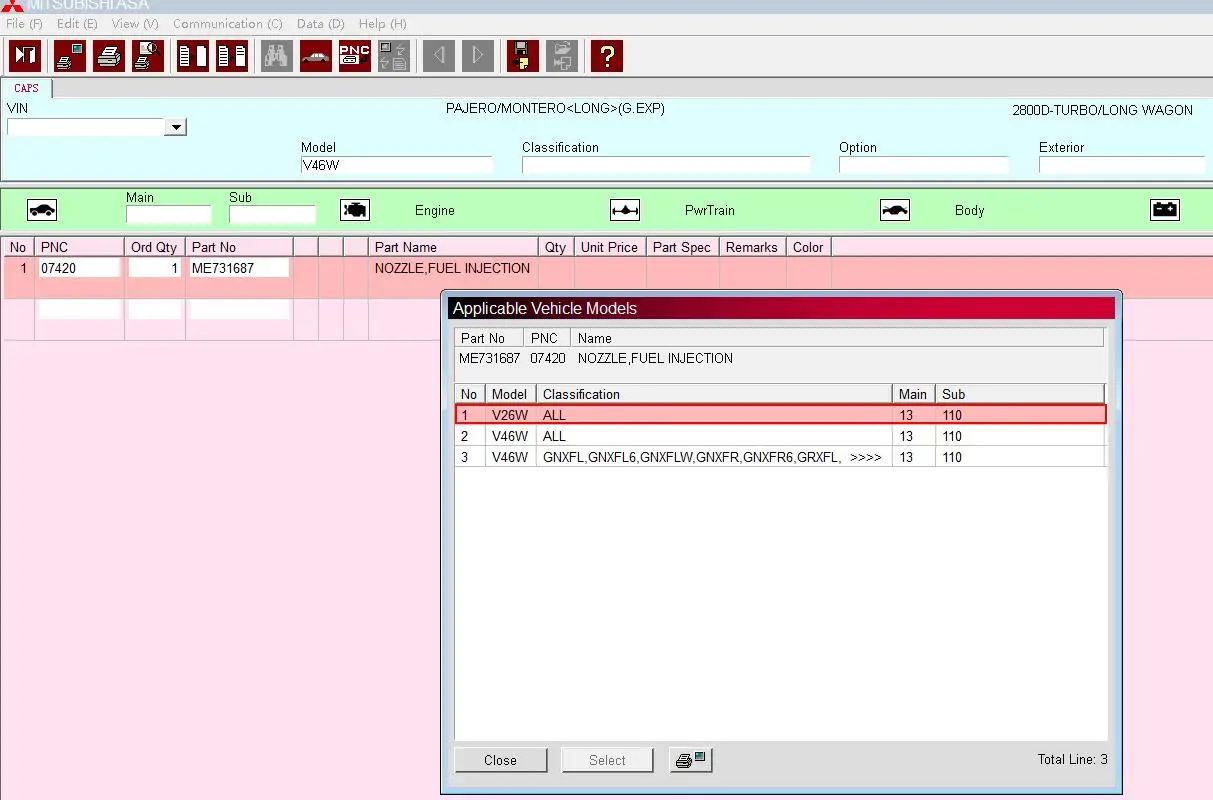Image resolution: width=1213 pixels, height=800 pixels.
Task: Click the >>>> more indicator in row 3
Action: (x=866, y=457)
